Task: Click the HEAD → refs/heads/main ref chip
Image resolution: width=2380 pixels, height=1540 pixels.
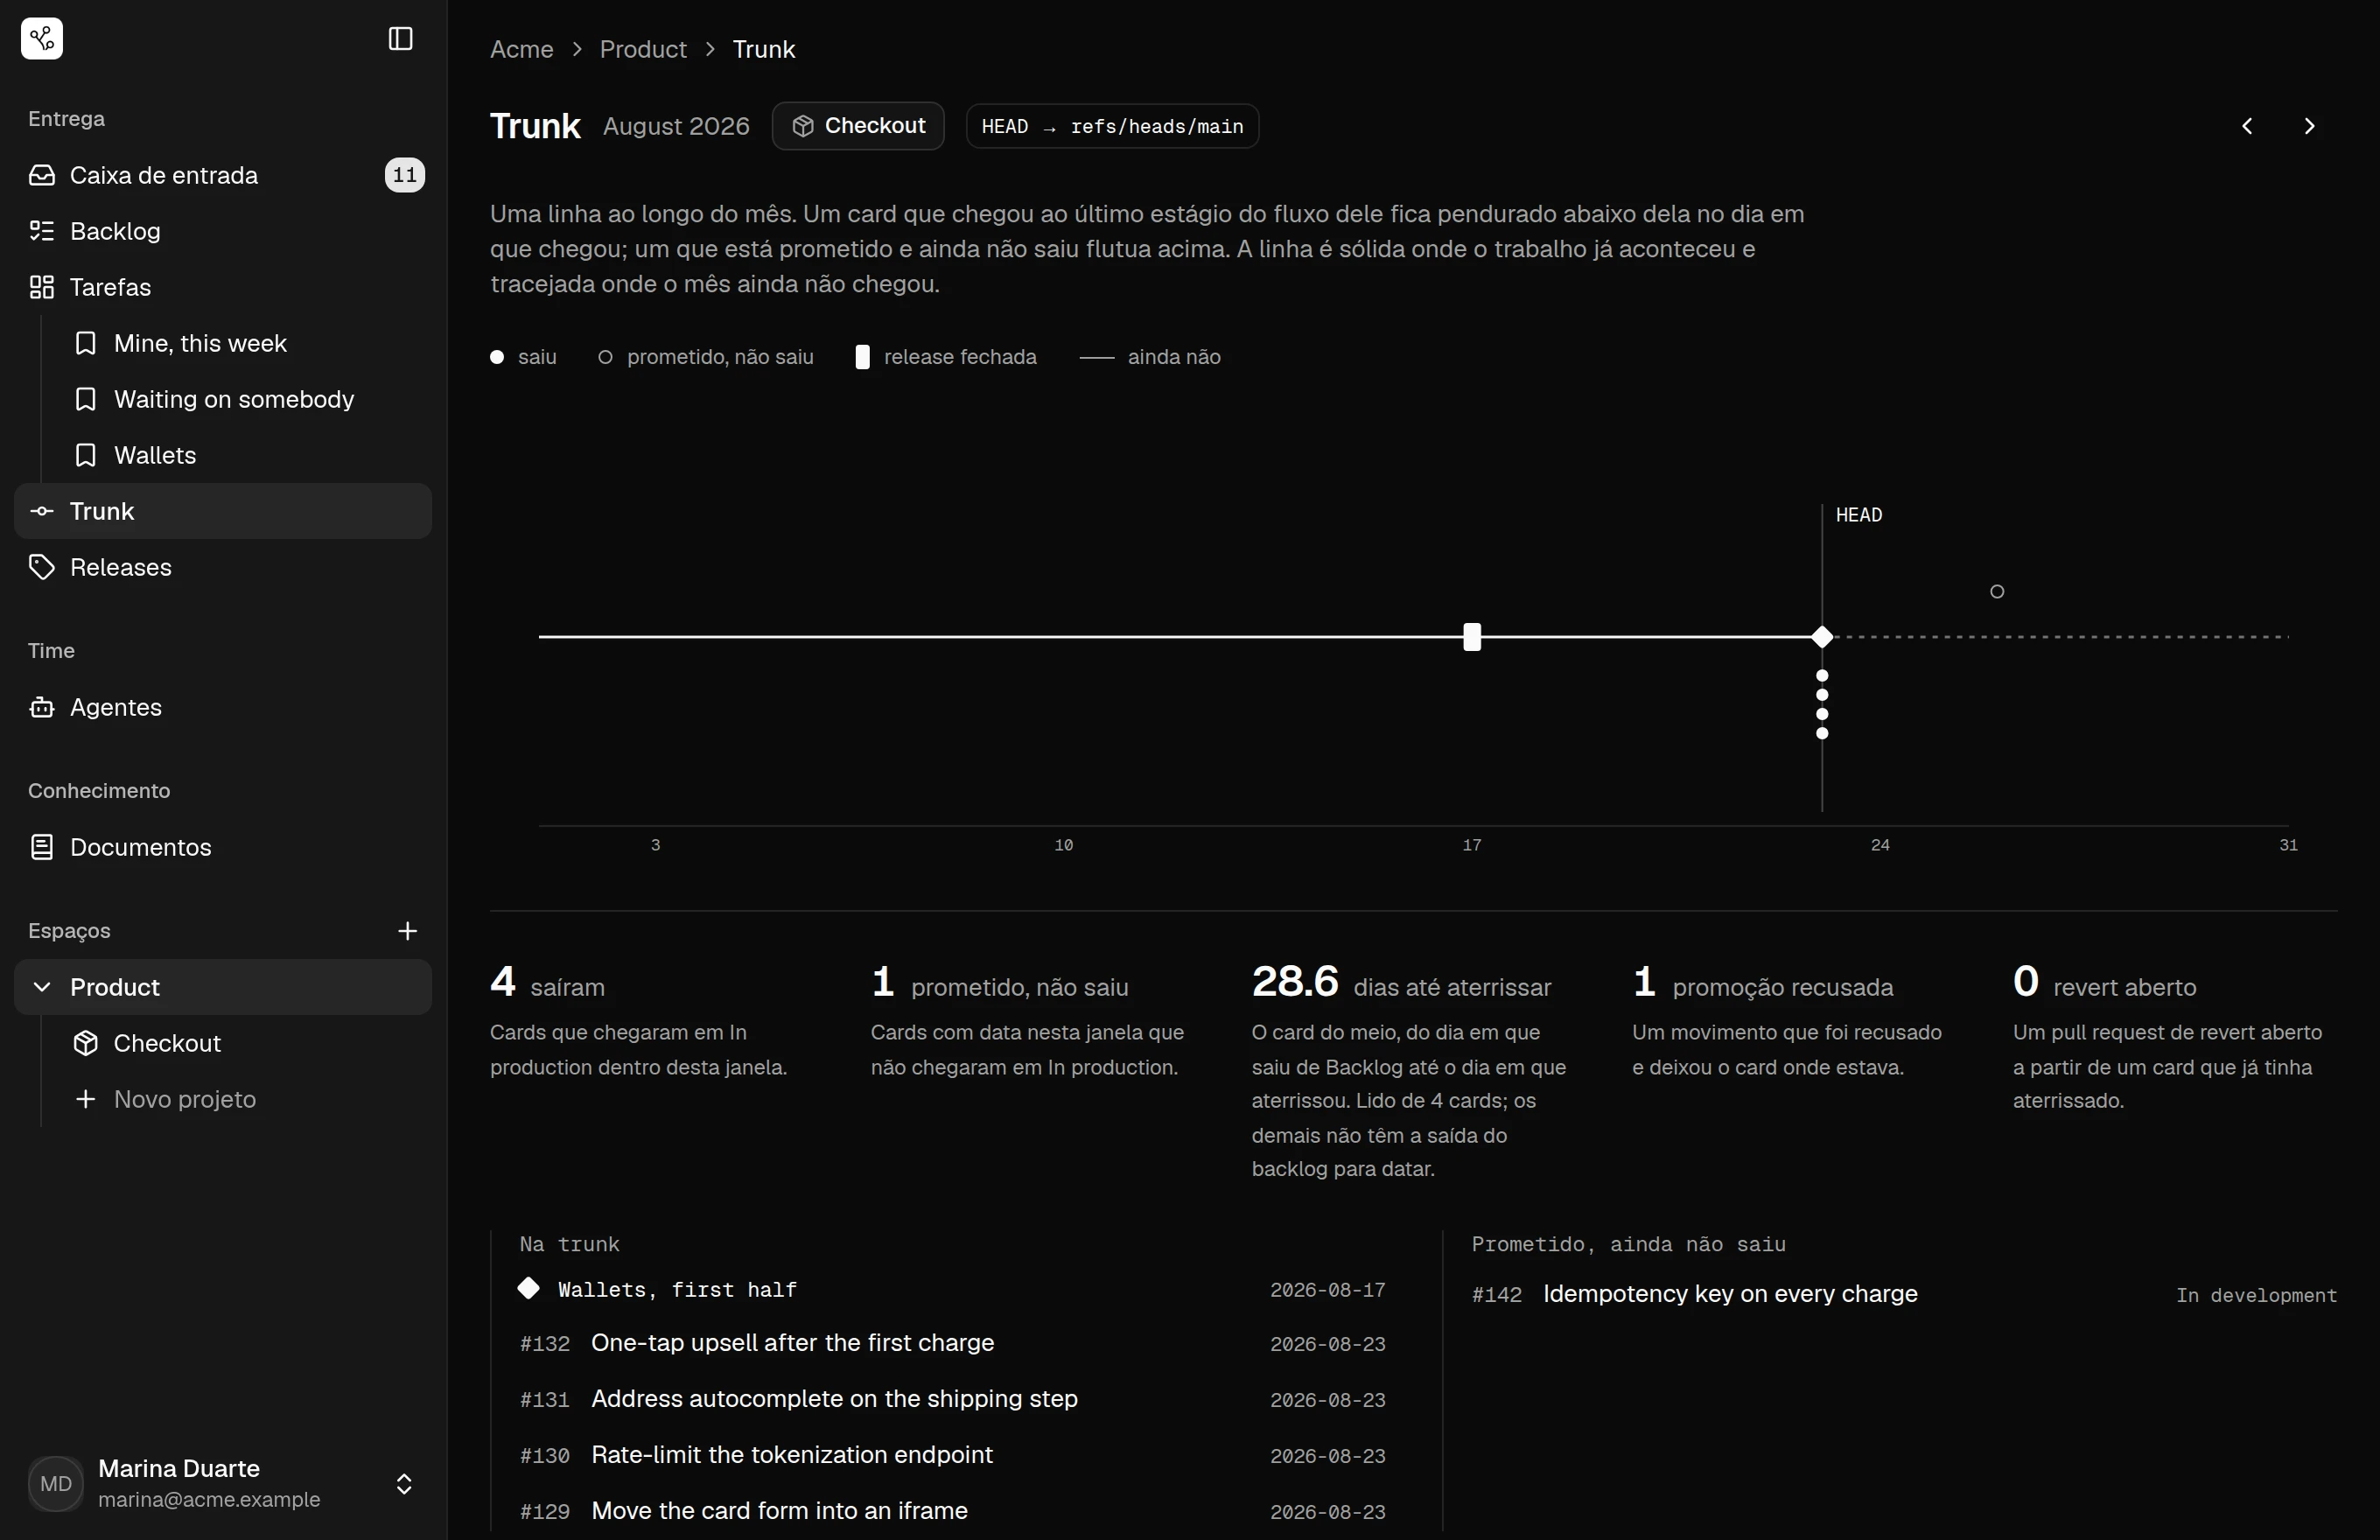Action: click(1112, 126)
